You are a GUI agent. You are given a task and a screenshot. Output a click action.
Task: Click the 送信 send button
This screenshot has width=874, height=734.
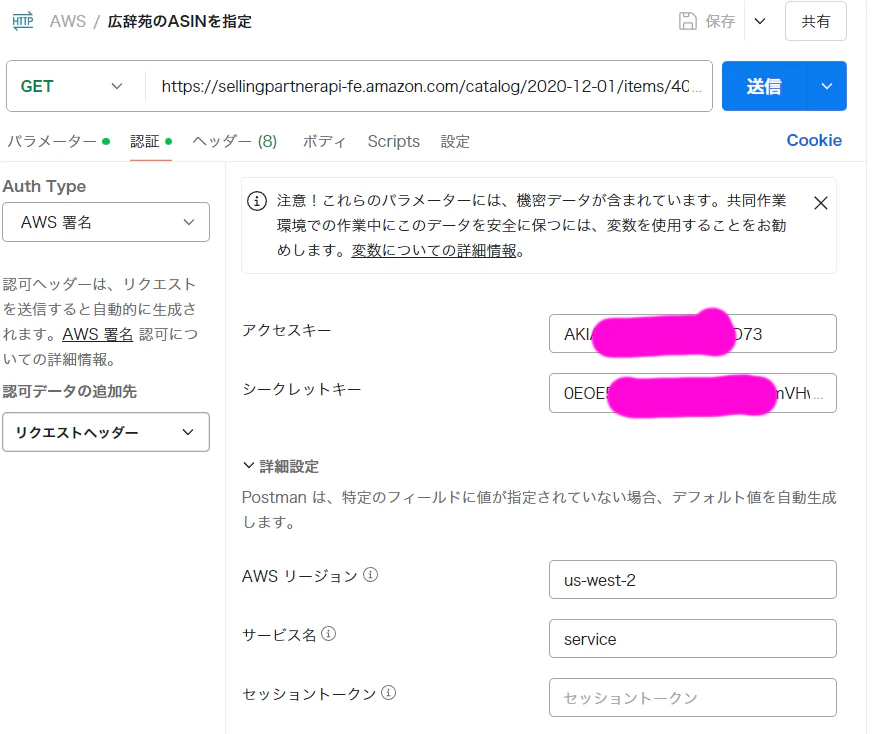[x=764, y=86]
